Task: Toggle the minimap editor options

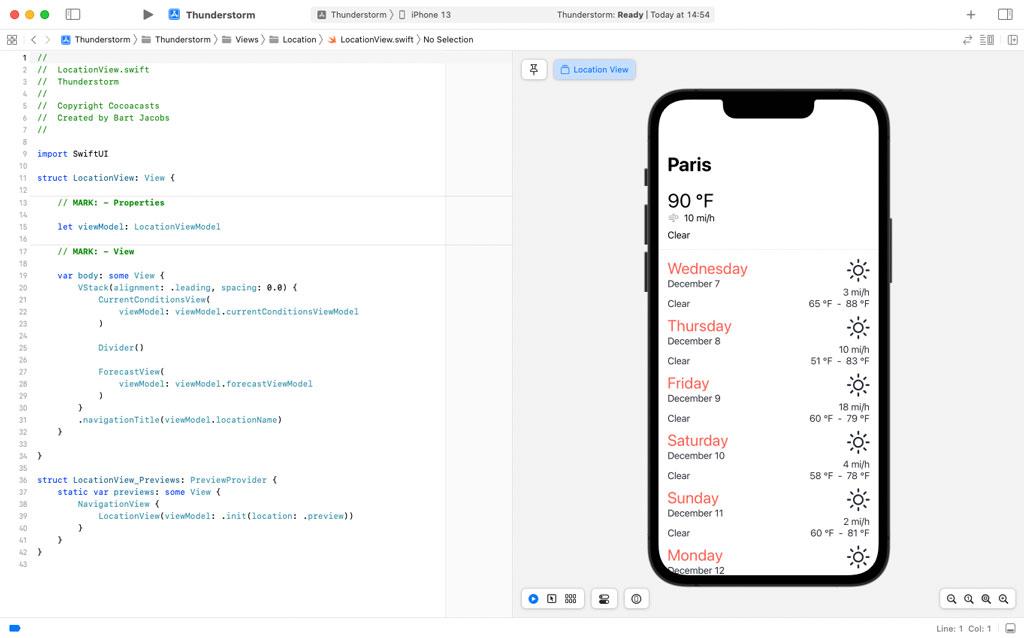Action: (989, 39)
